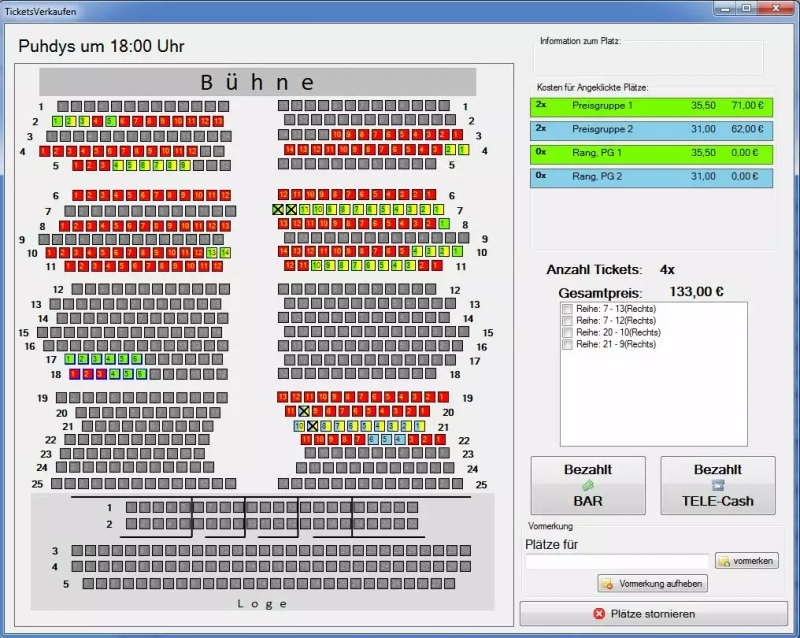Click the Bezahlt TELE-Cash payment button

(x=717, y=485)
